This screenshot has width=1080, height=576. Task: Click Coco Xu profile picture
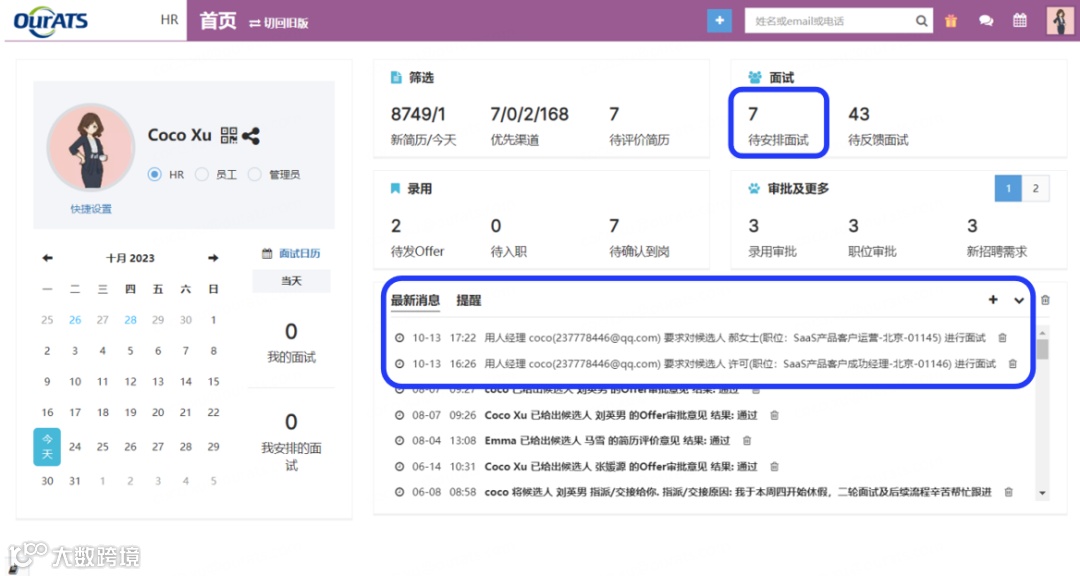pos(90,147)
